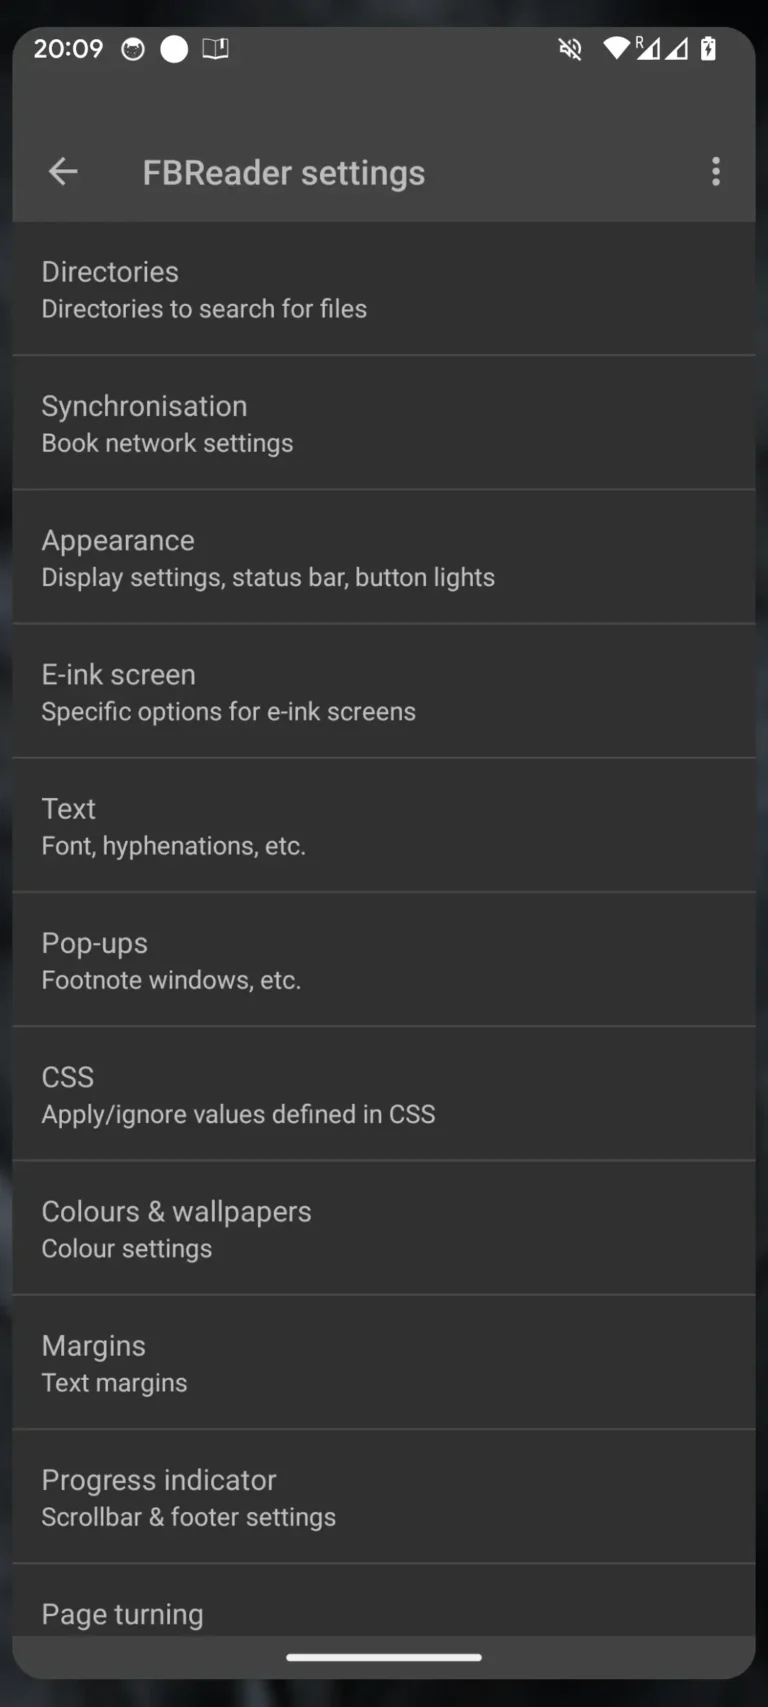
Task: Open Colours & wallpapers settings
Action: click(x=384, y=1227)
